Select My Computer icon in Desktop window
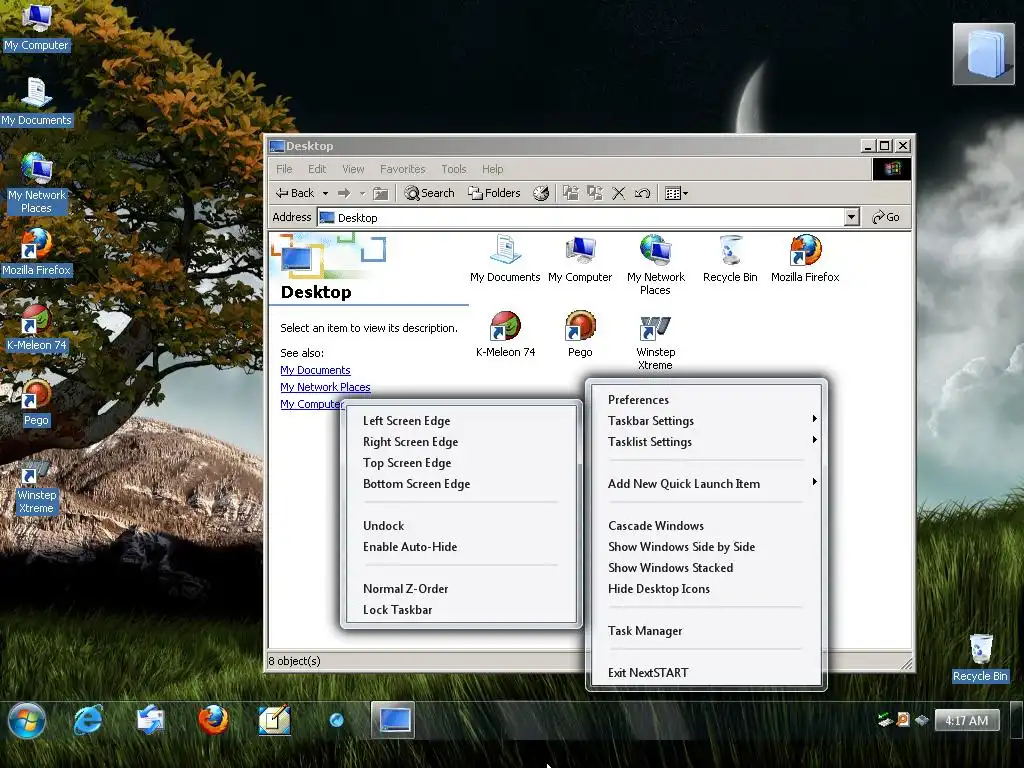The height and width of the screenshot is (768, 1024). [x=580, y=259]
